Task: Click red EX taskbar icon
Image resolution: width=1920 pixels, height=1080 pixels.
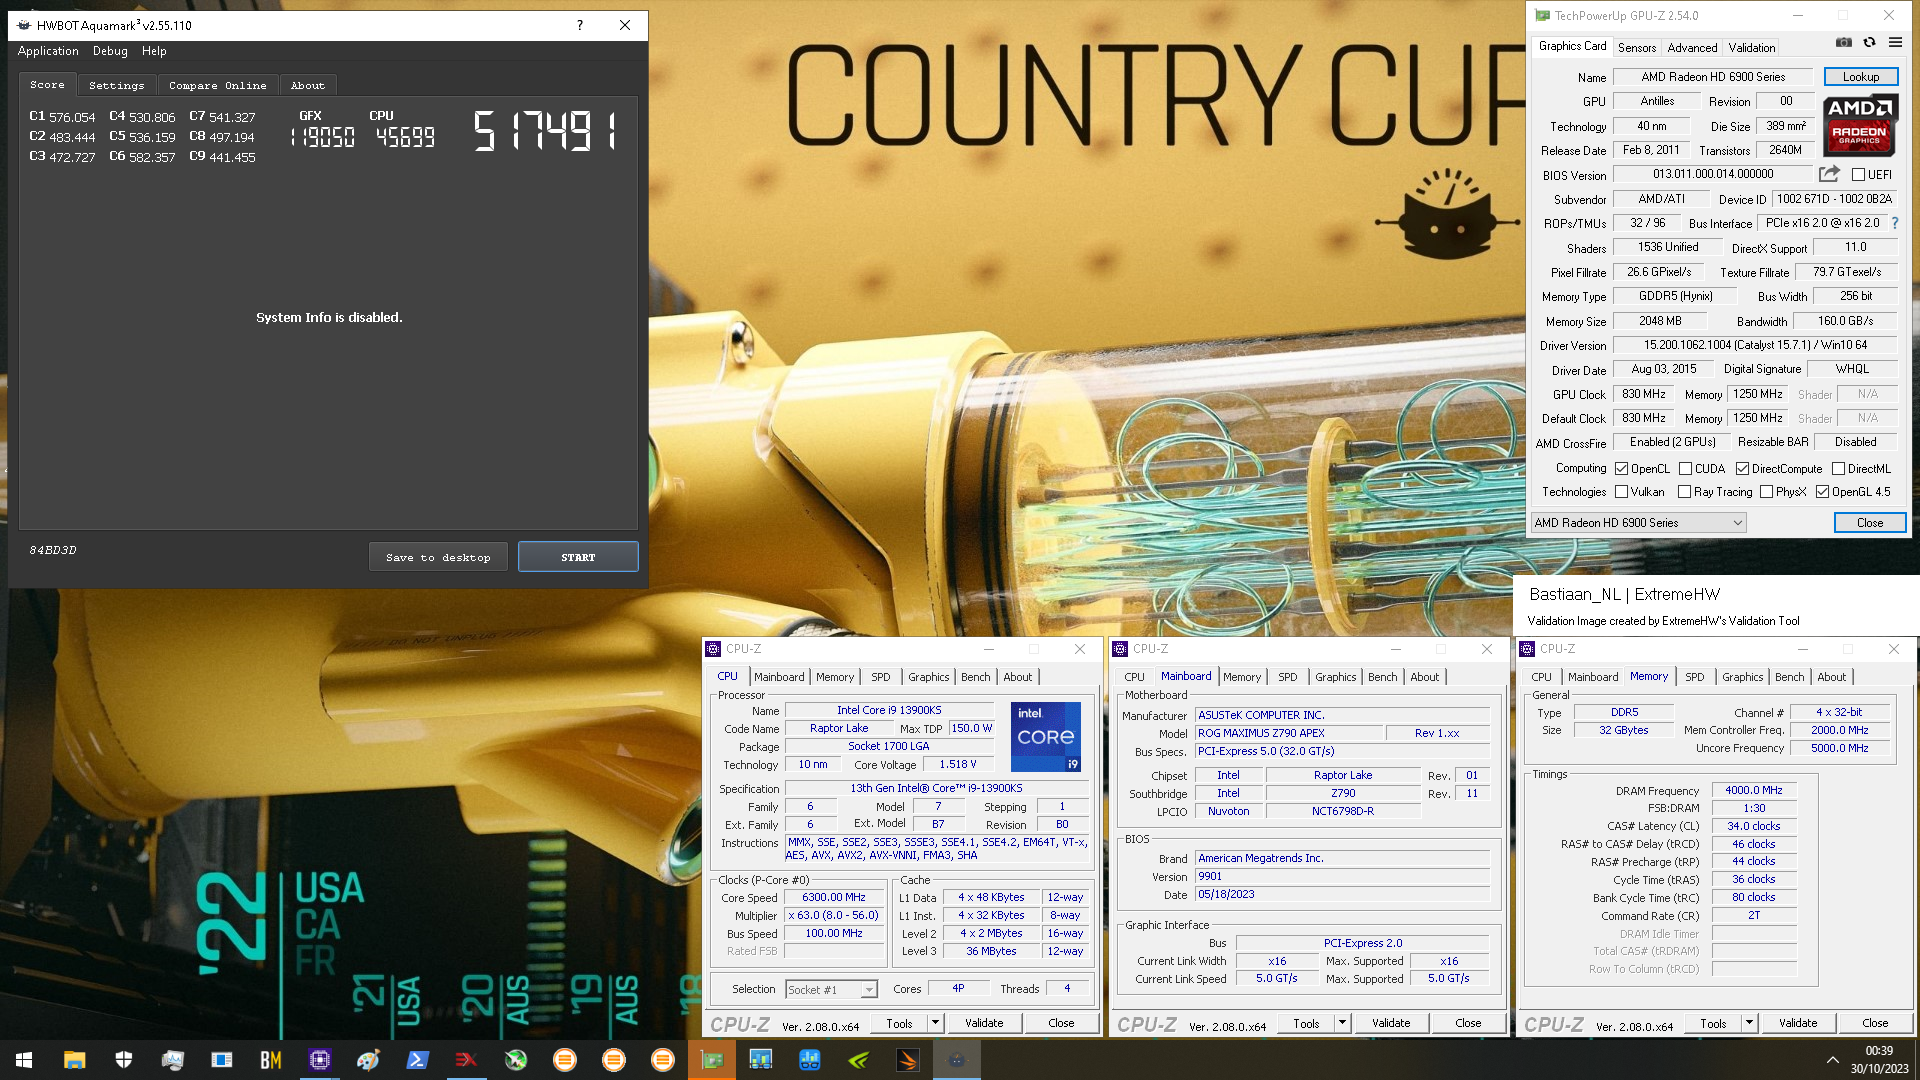Action: click(x=466, y=1060)
